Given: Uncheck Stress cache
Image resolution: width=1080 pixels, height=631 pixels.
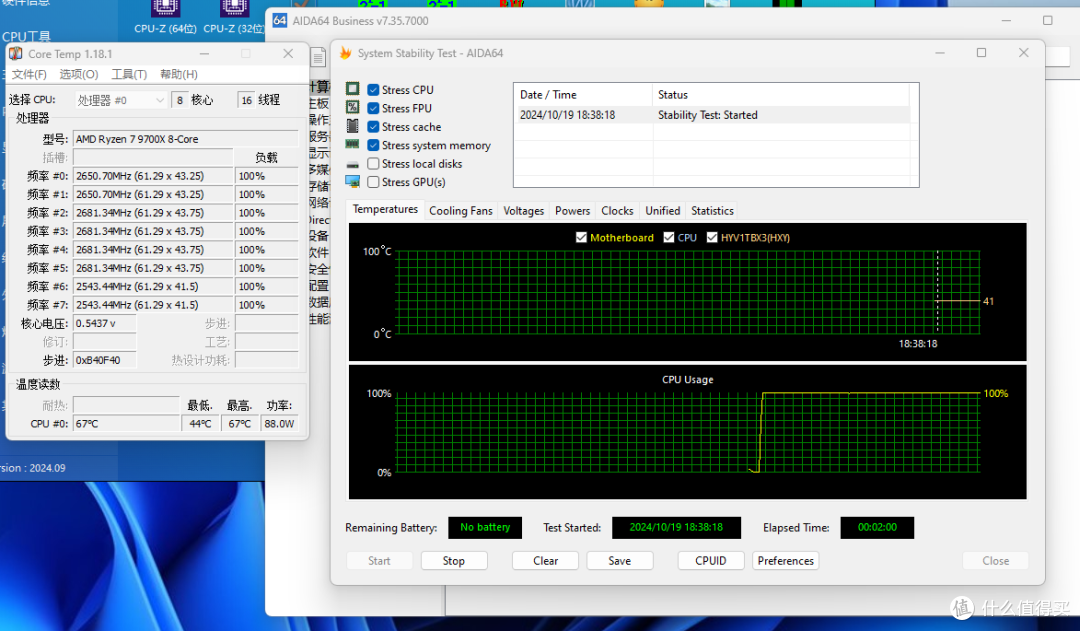Looking at the screenshot, I should click(x=373, y=127).
